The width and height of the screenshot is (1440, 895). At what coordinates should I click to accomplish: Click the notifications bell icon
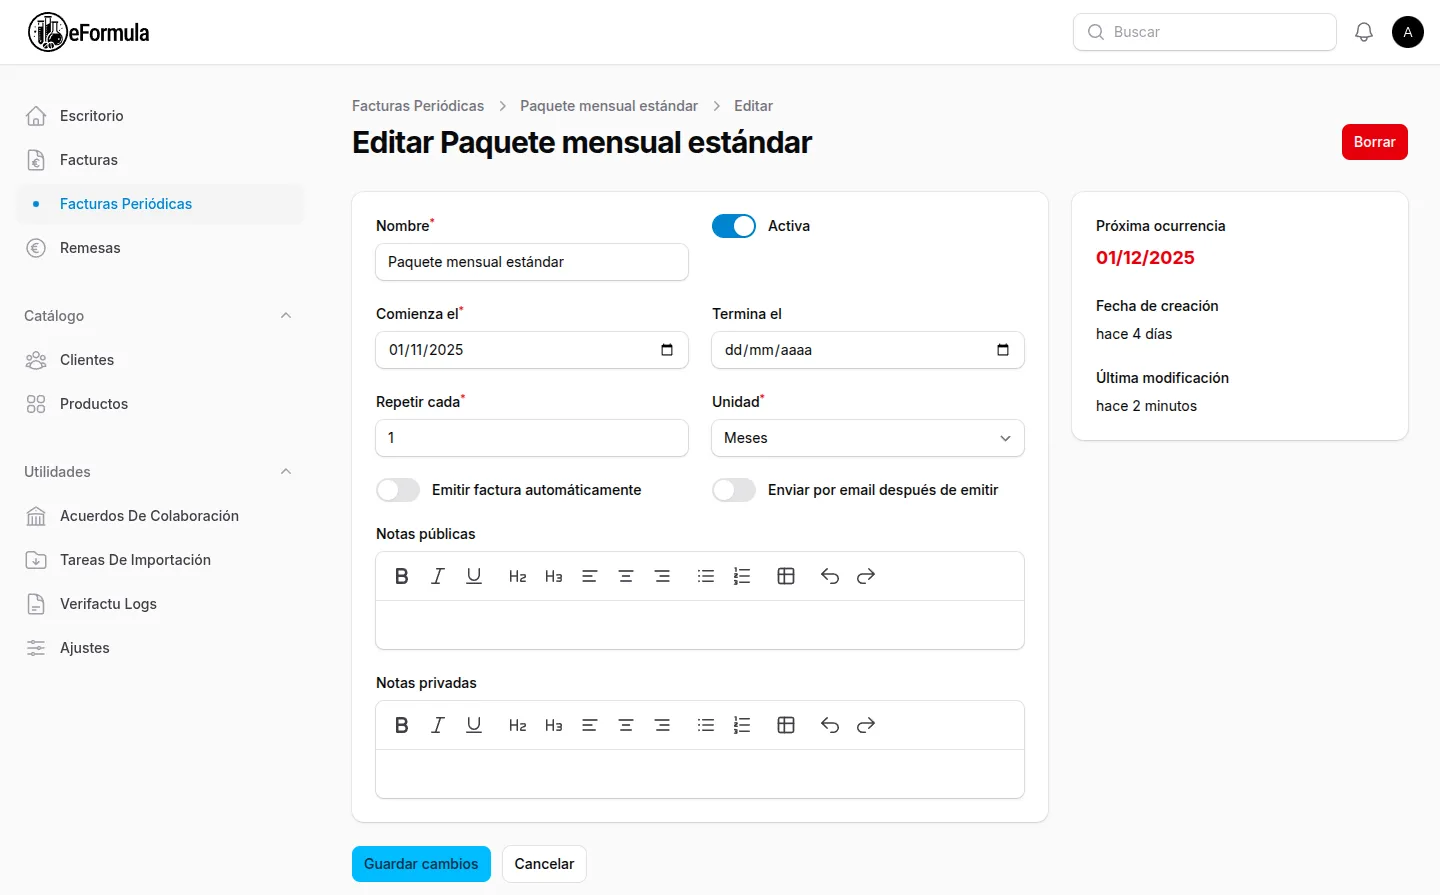[x=1364, y=32]
